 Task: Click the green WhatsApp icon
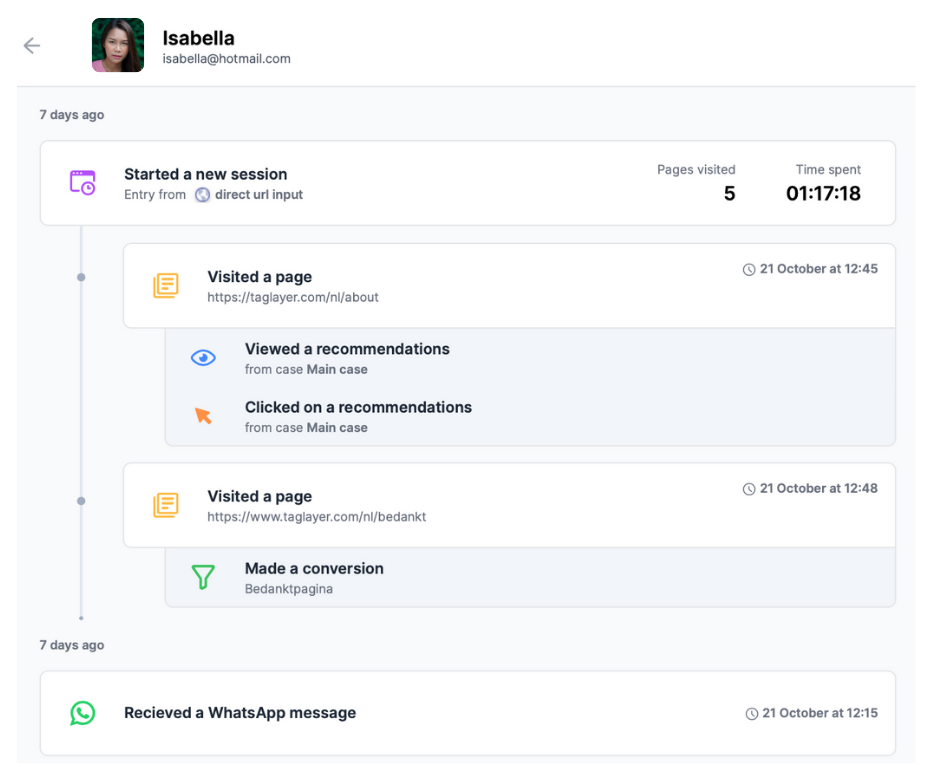pos(82,713)
